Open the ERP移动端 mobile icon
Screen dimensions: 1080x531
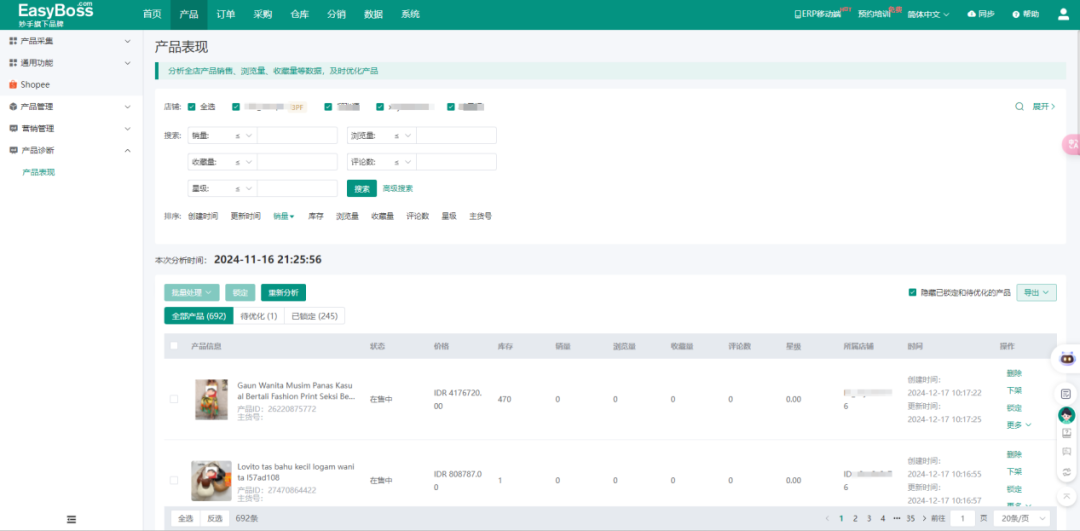click(798, 14)
